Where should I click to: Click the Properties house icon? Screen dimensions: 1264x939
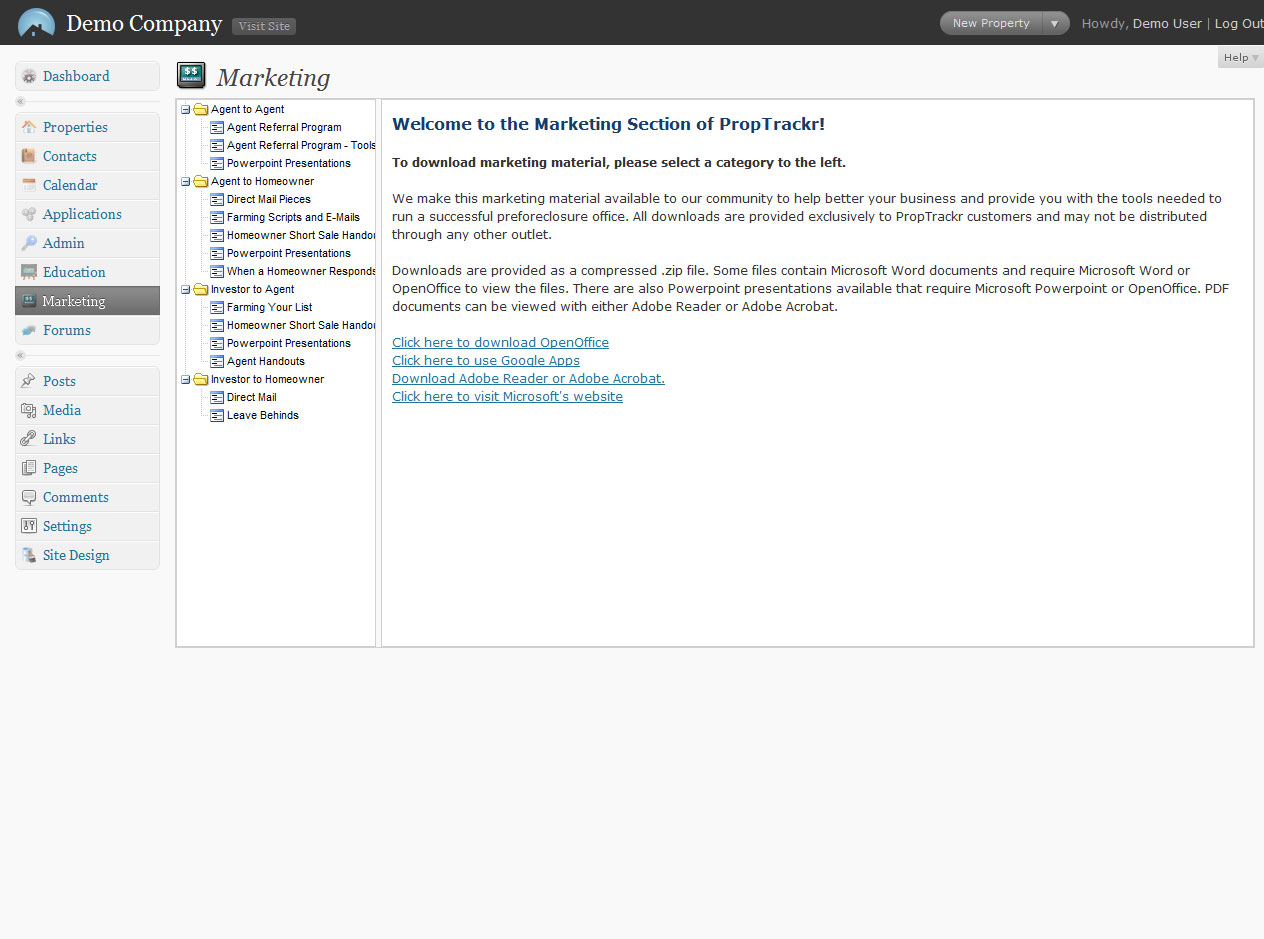click(29, 128)
